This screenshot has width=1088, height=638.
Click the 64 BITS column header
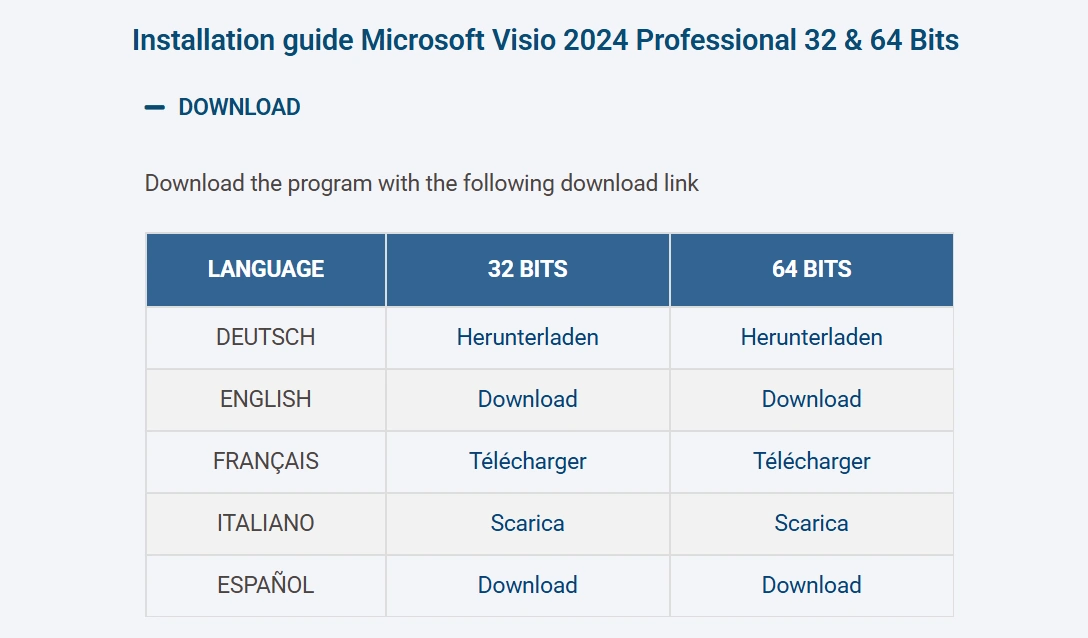click(x=811, y=269)
